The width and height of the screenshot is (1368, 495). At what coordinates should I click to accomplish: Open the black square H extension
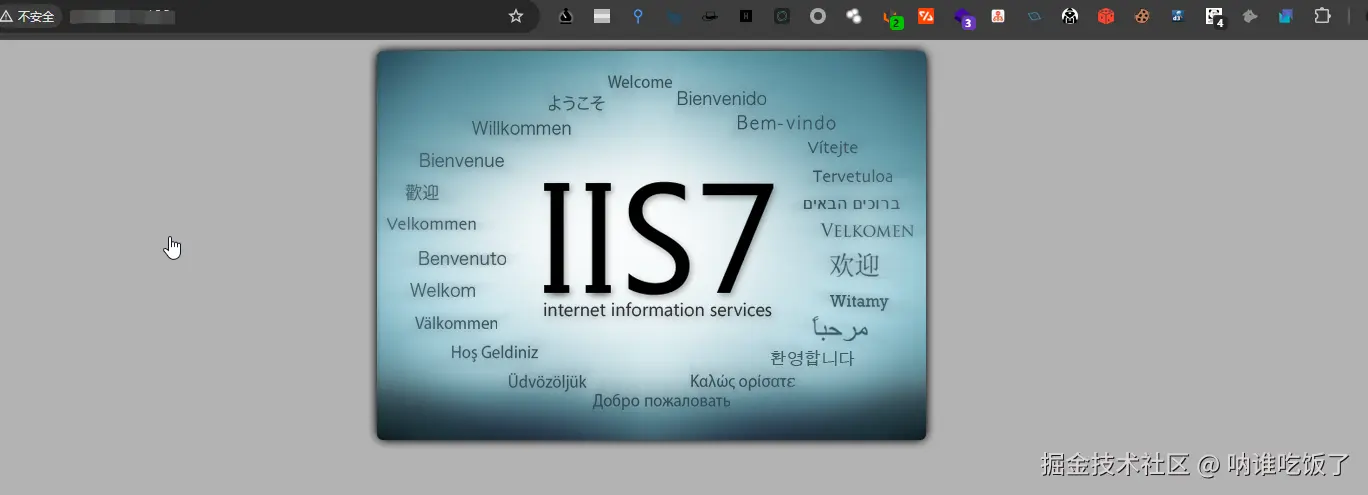point(746,16)
